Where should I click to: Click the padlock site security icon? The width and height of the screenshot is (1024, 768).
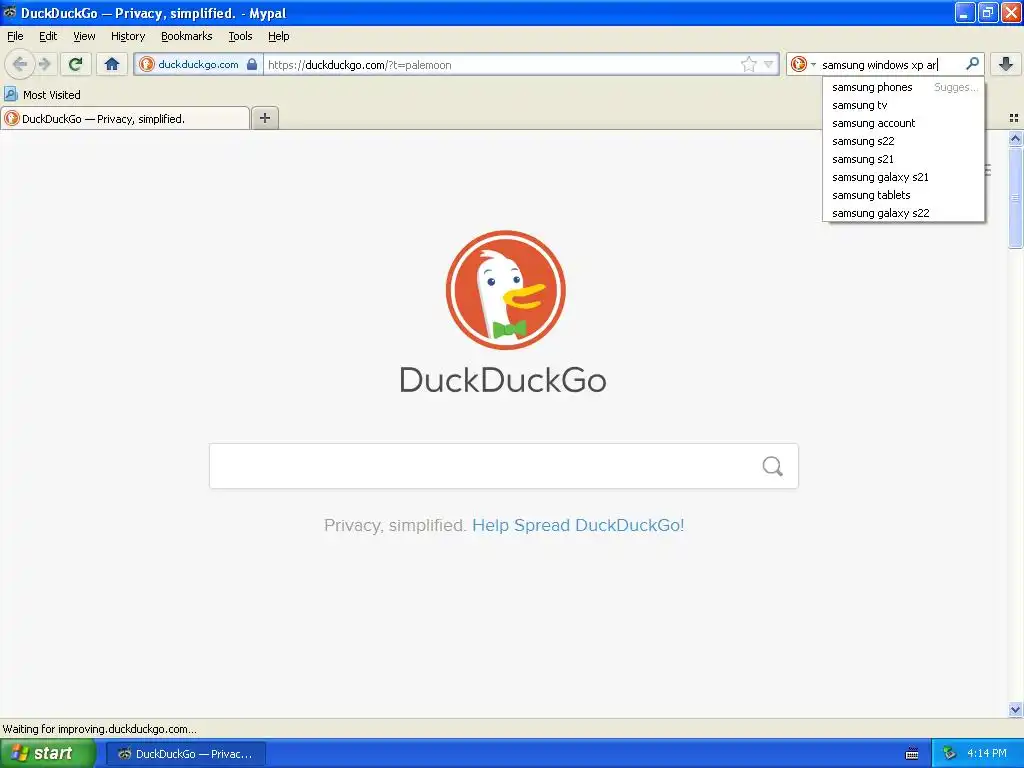click(x=252, y=64)
